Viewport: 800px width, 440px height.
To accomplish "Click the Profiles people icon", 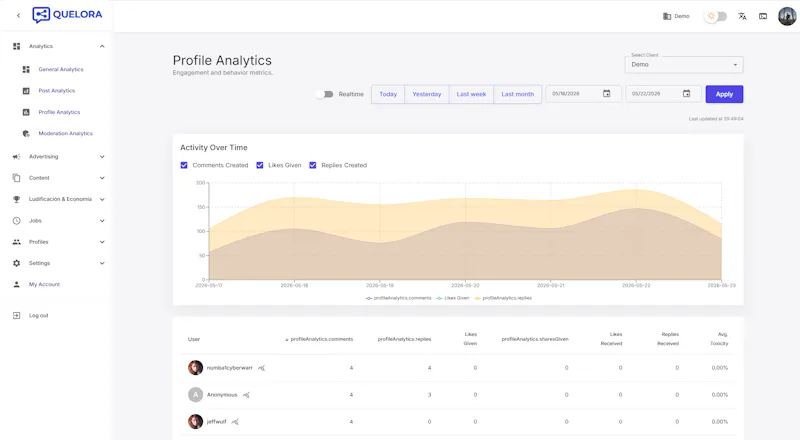I will (x=16, y=242).
